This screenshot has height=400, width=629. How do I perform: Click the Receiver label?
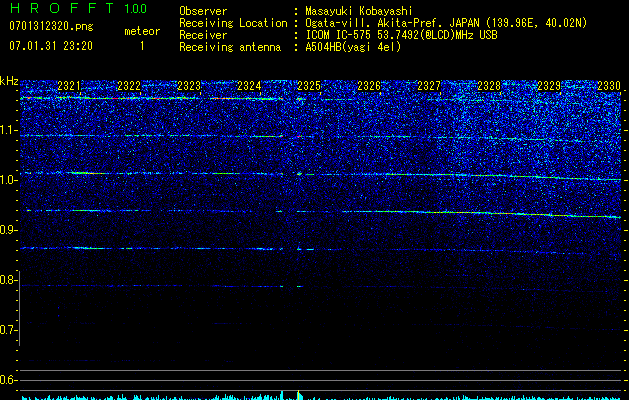point(203,35)
